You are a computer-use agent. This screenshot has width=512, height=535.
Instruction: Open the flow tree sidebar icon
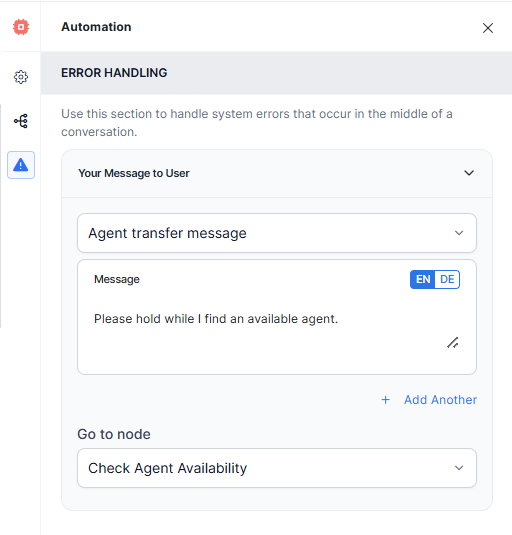tap(21, 121)
